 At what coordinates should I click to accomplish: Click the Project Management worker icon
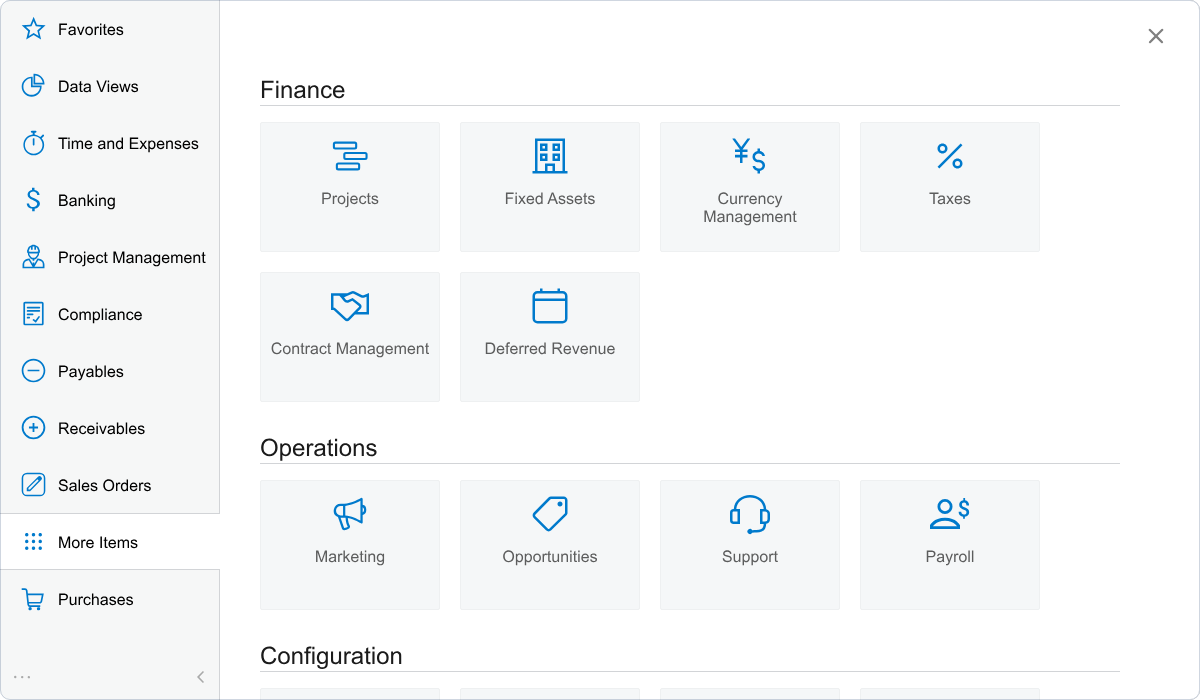pos(33,257)
